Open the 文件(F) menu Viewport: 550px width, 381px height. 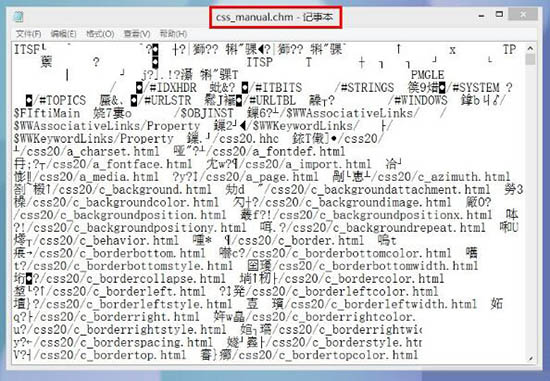[x=28, y=34]
